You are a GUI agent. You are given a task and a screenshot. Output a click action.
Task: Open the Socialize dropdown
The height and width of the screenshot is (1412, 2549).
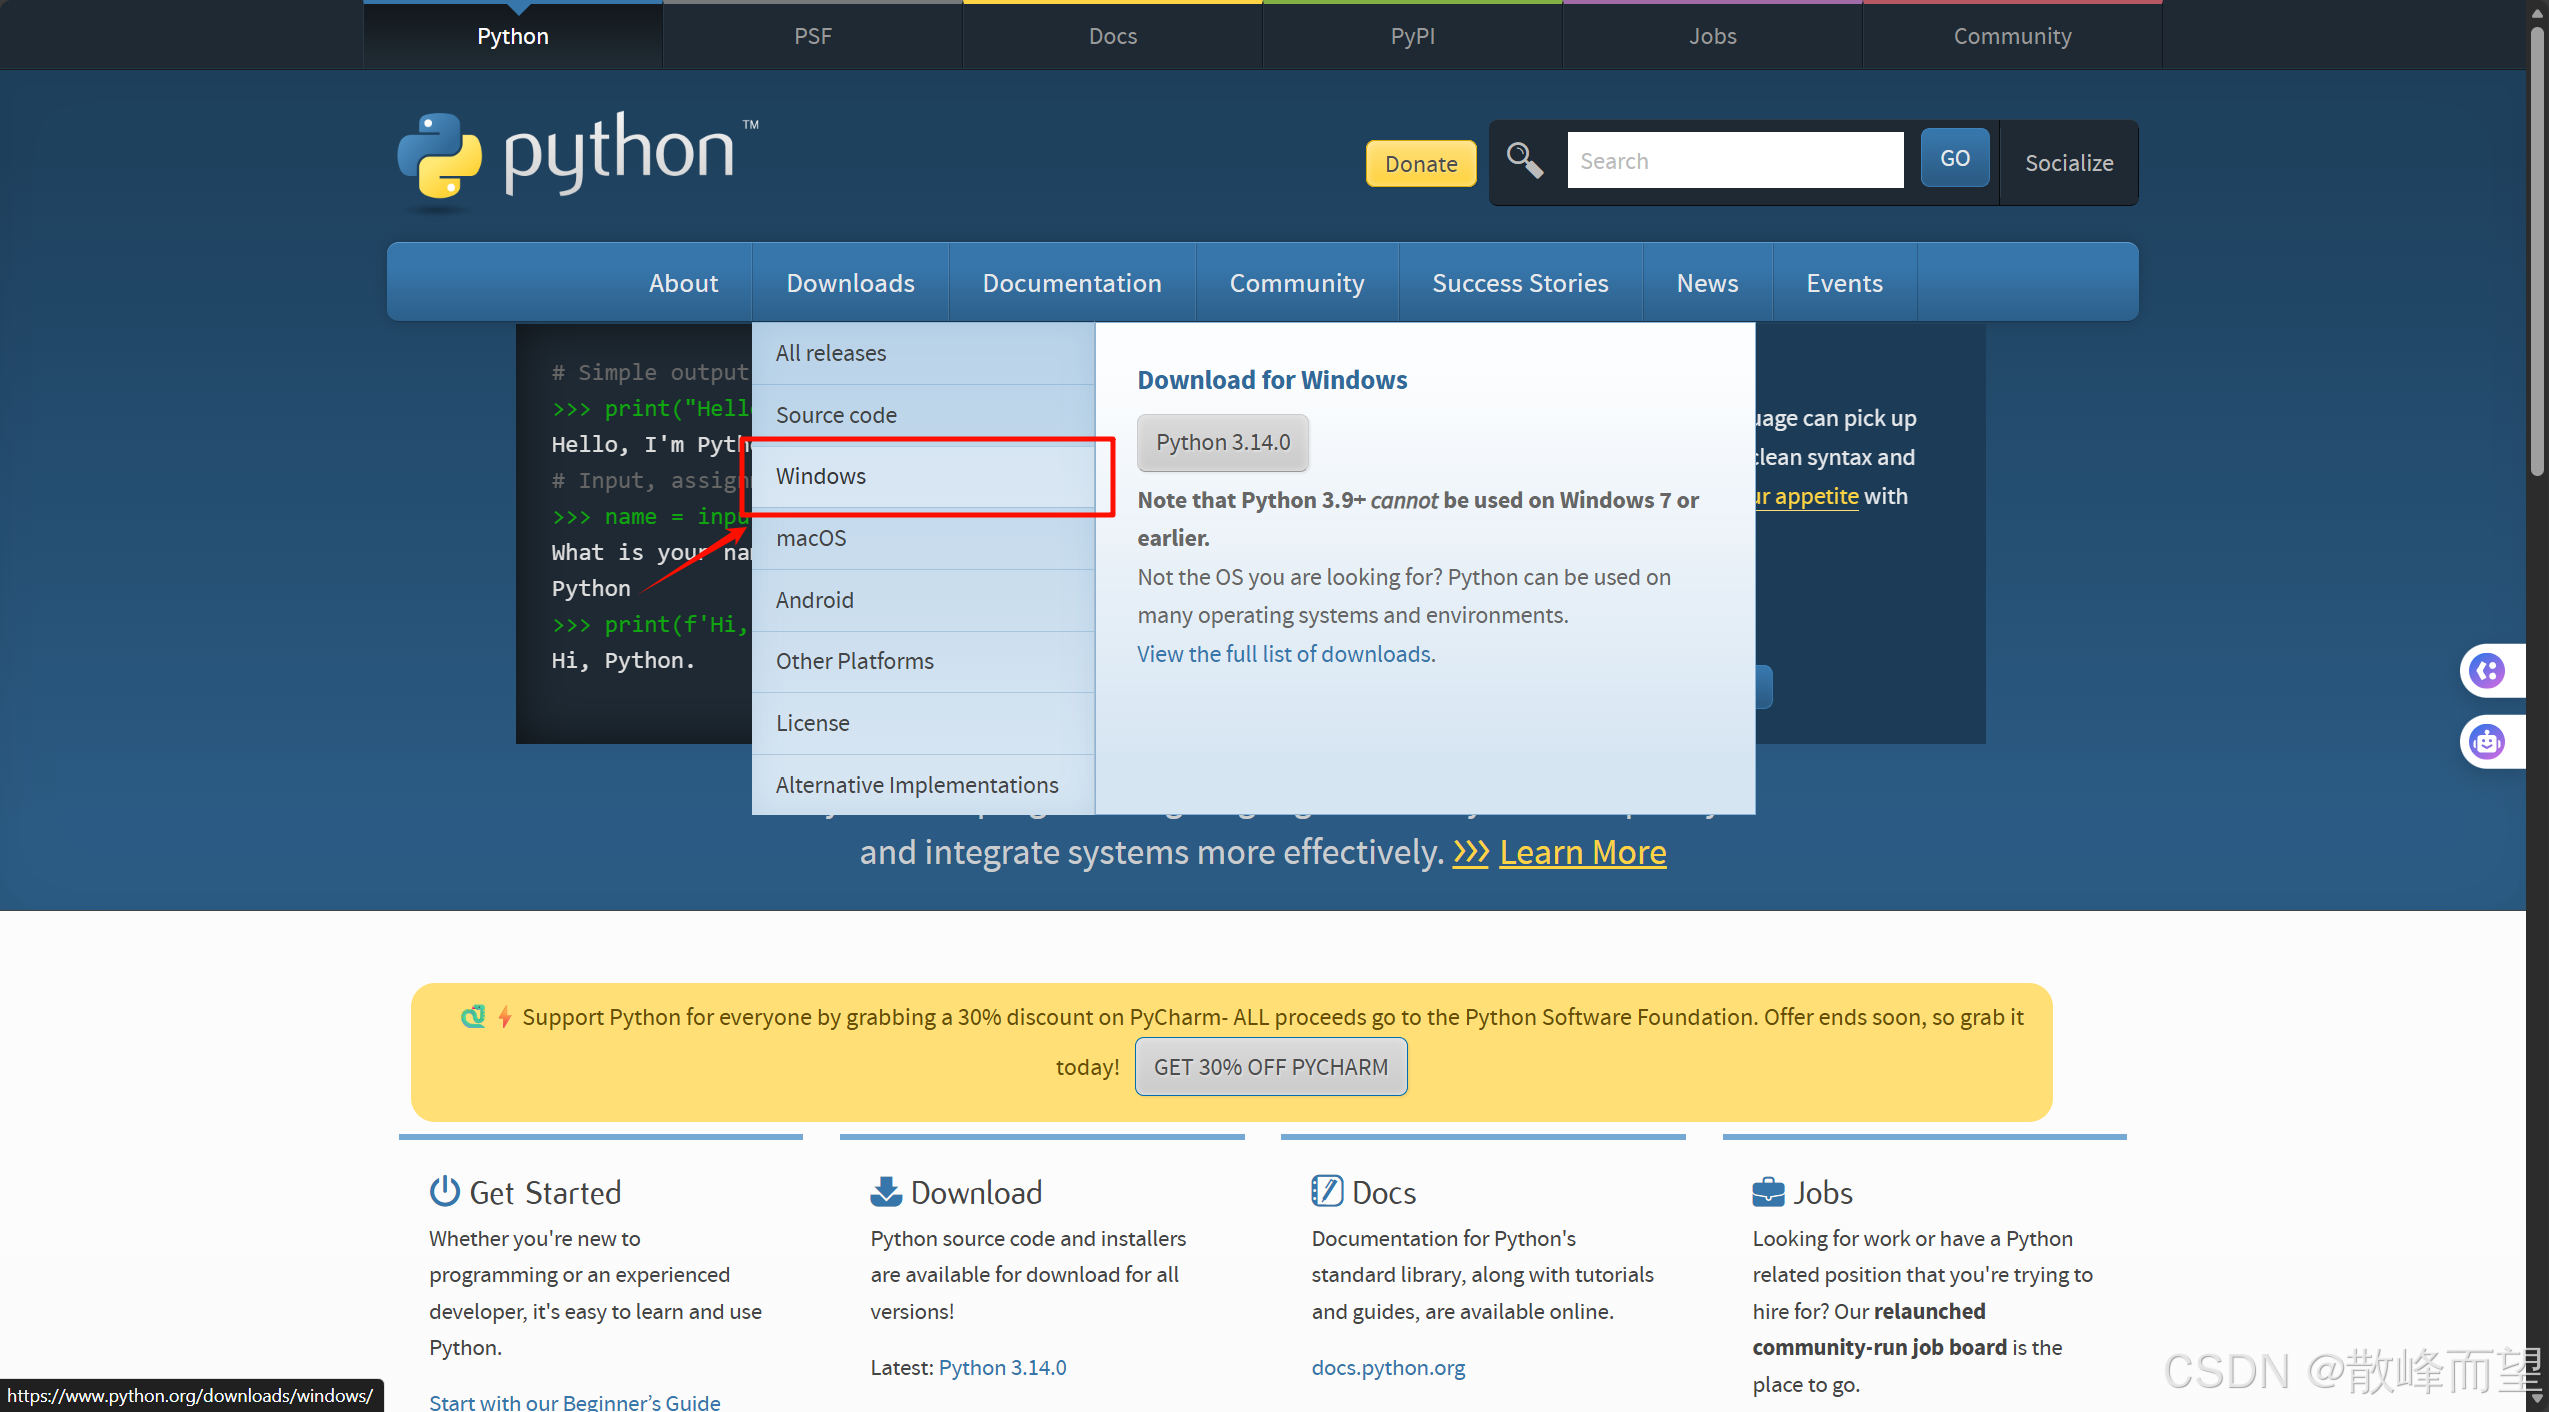click(2068, 163)
